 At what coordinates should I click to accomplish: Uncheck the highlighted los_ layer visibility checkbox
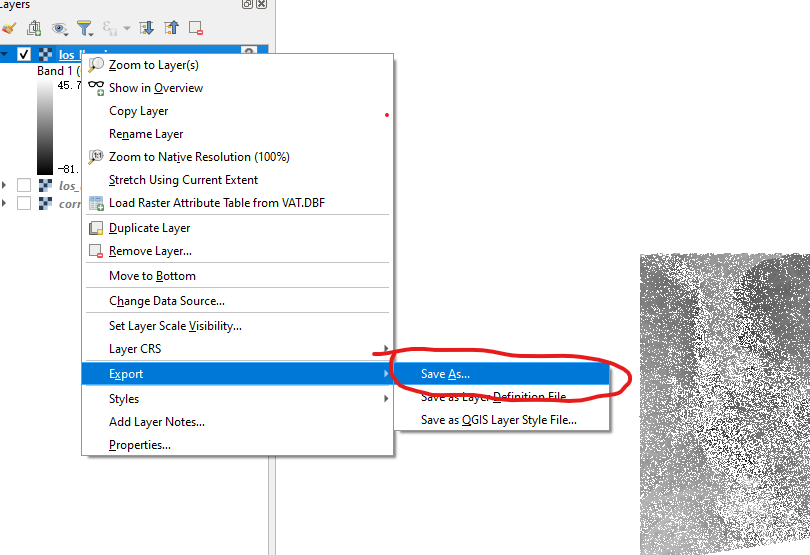click(24, 54)
